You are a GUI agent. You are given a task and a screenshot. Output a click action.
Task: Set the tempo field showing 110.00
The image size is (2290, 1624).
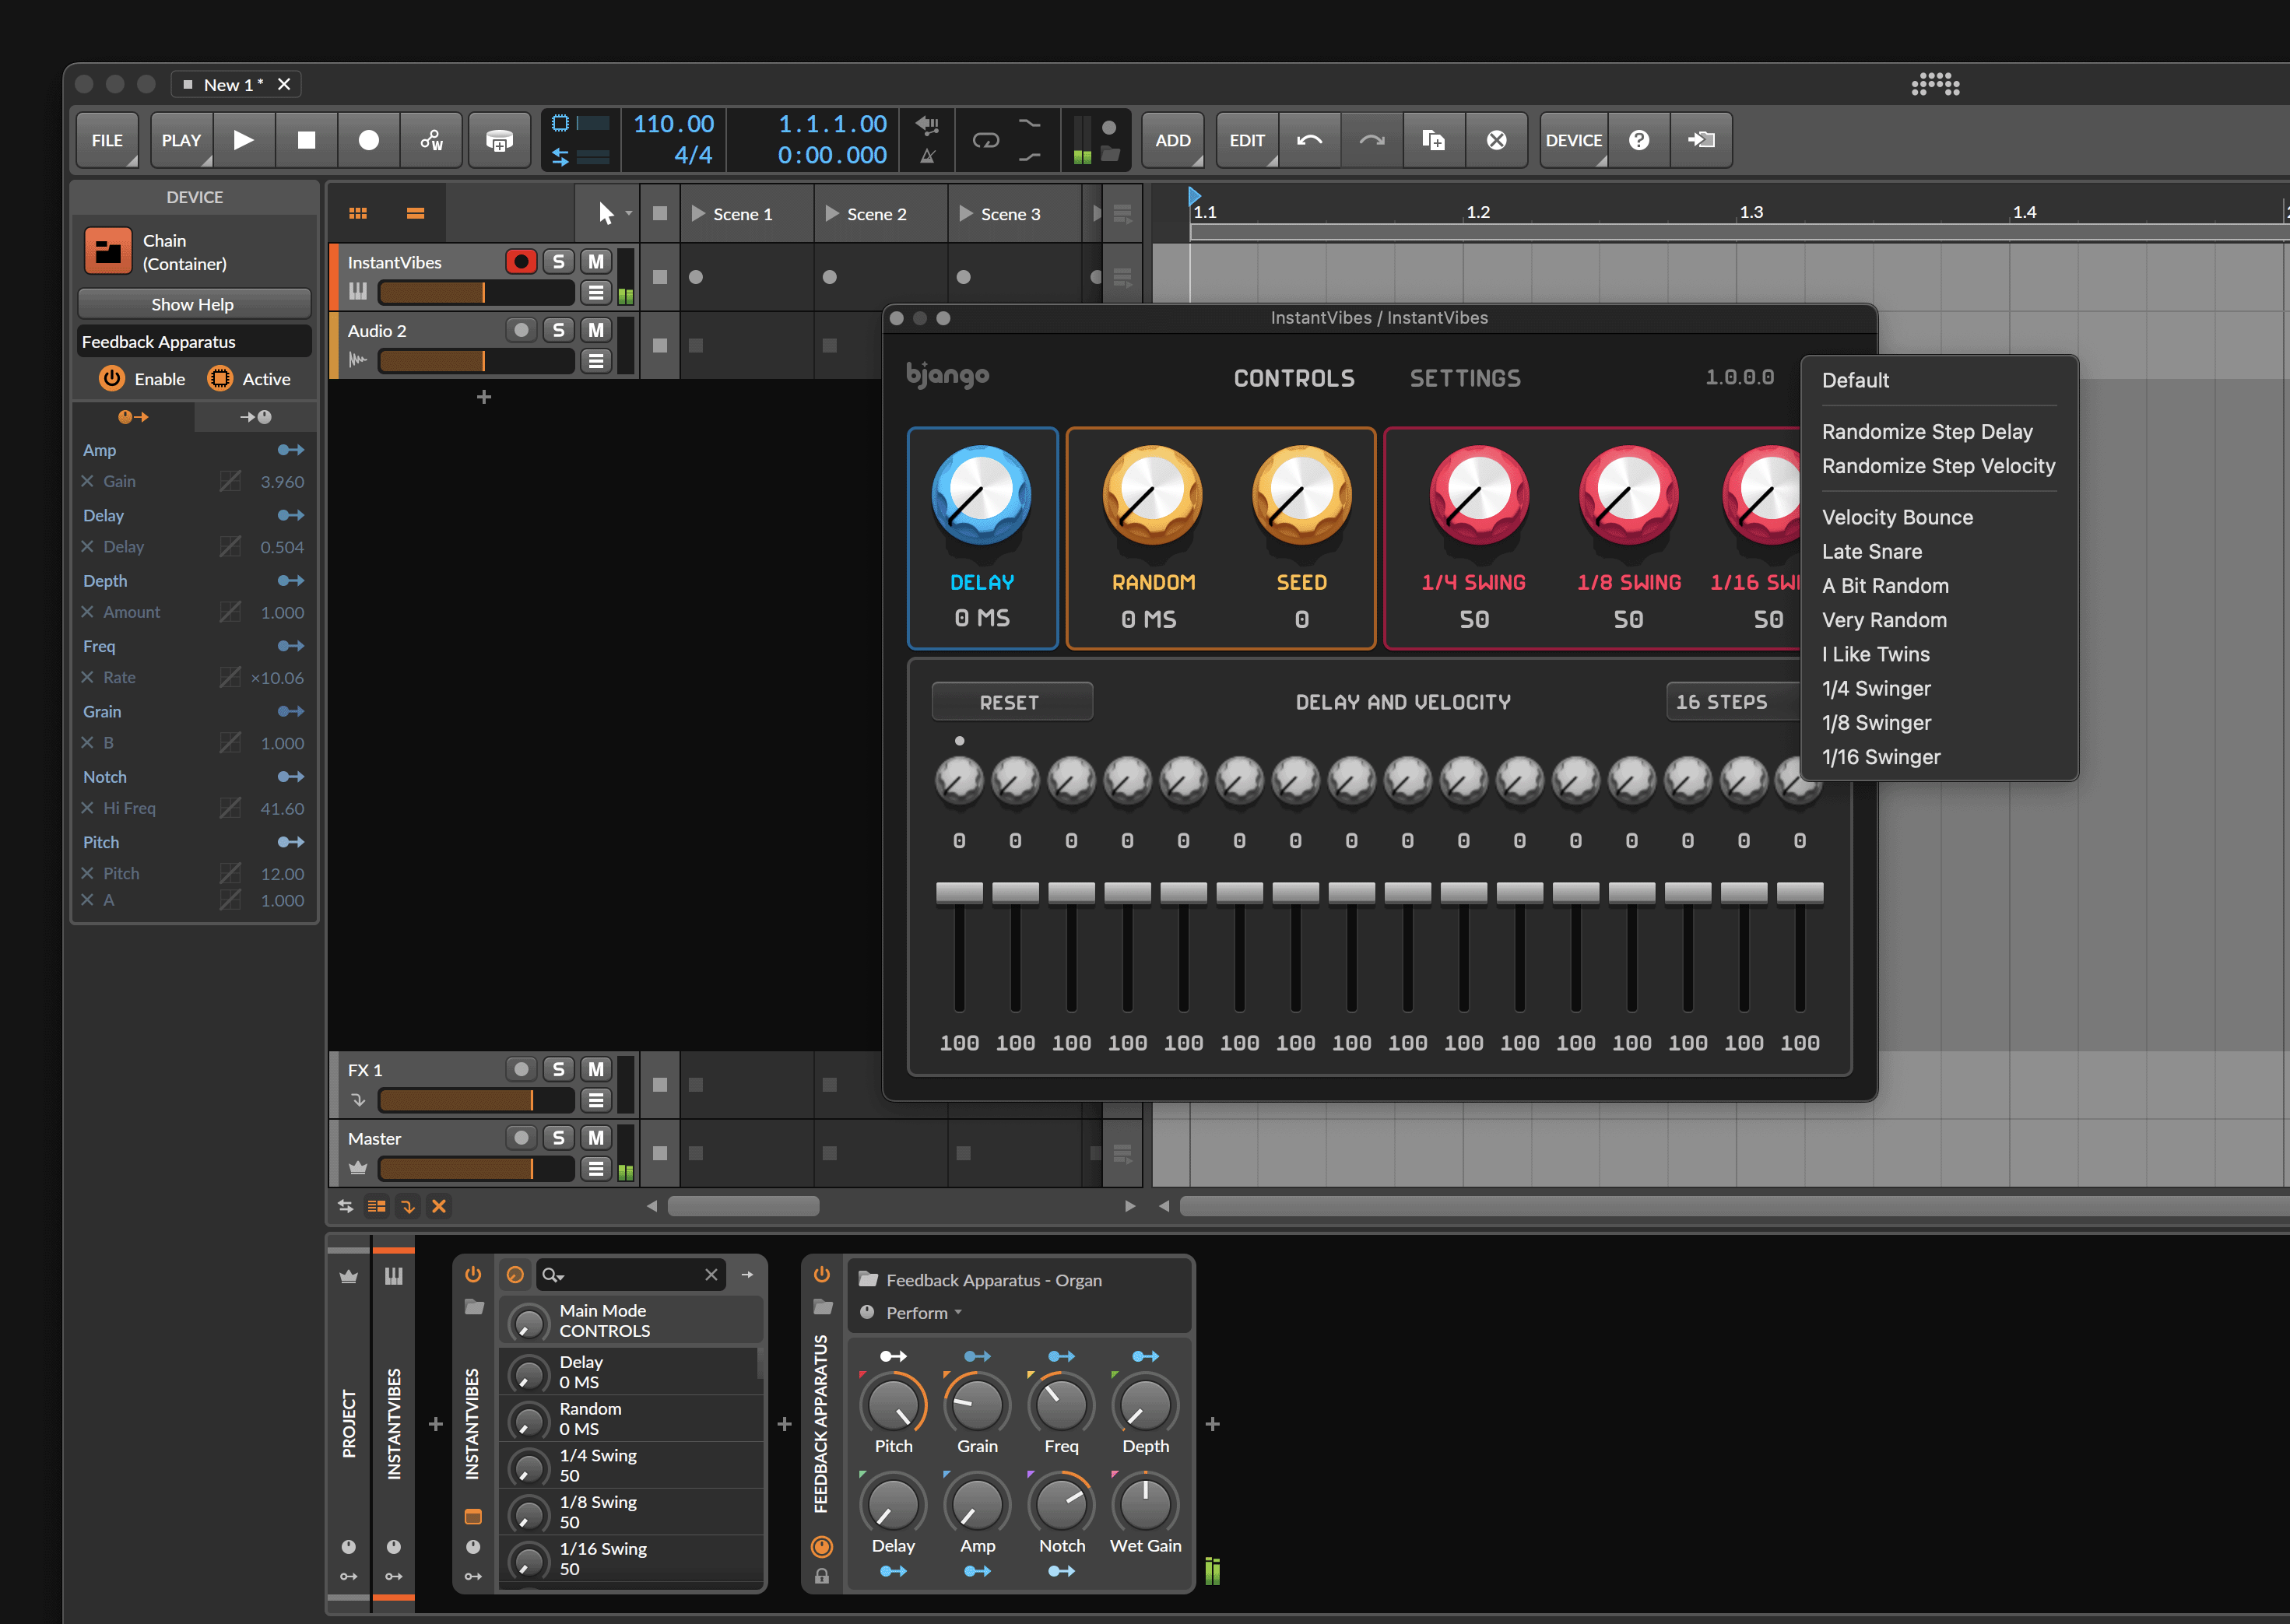click(673, 124)
